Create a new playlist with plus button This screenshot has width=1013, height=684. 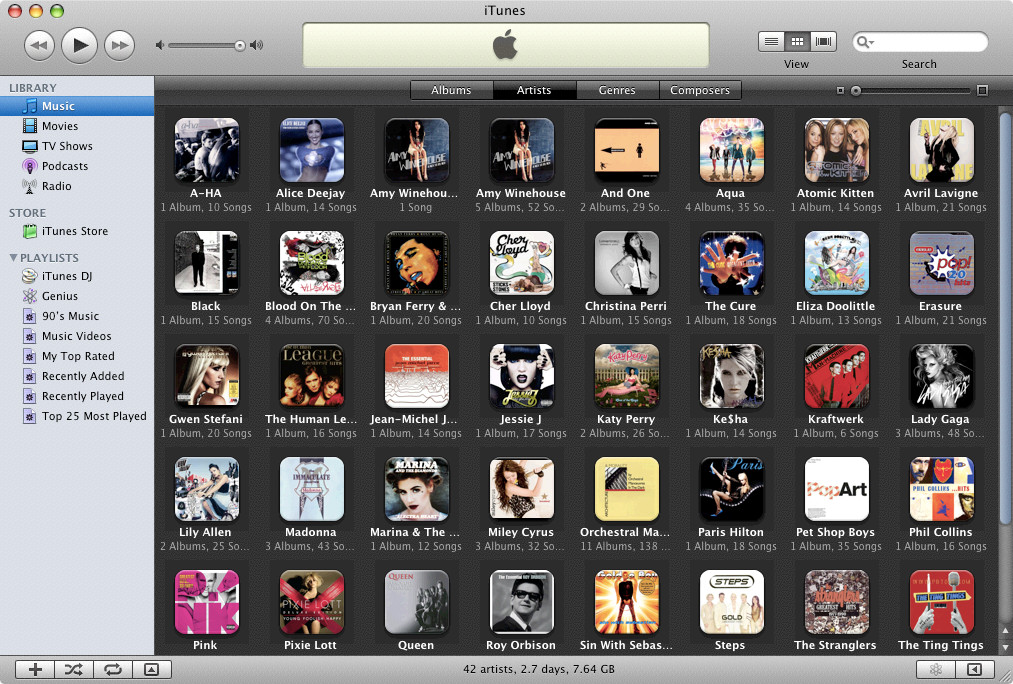click(x=35, y=670)
